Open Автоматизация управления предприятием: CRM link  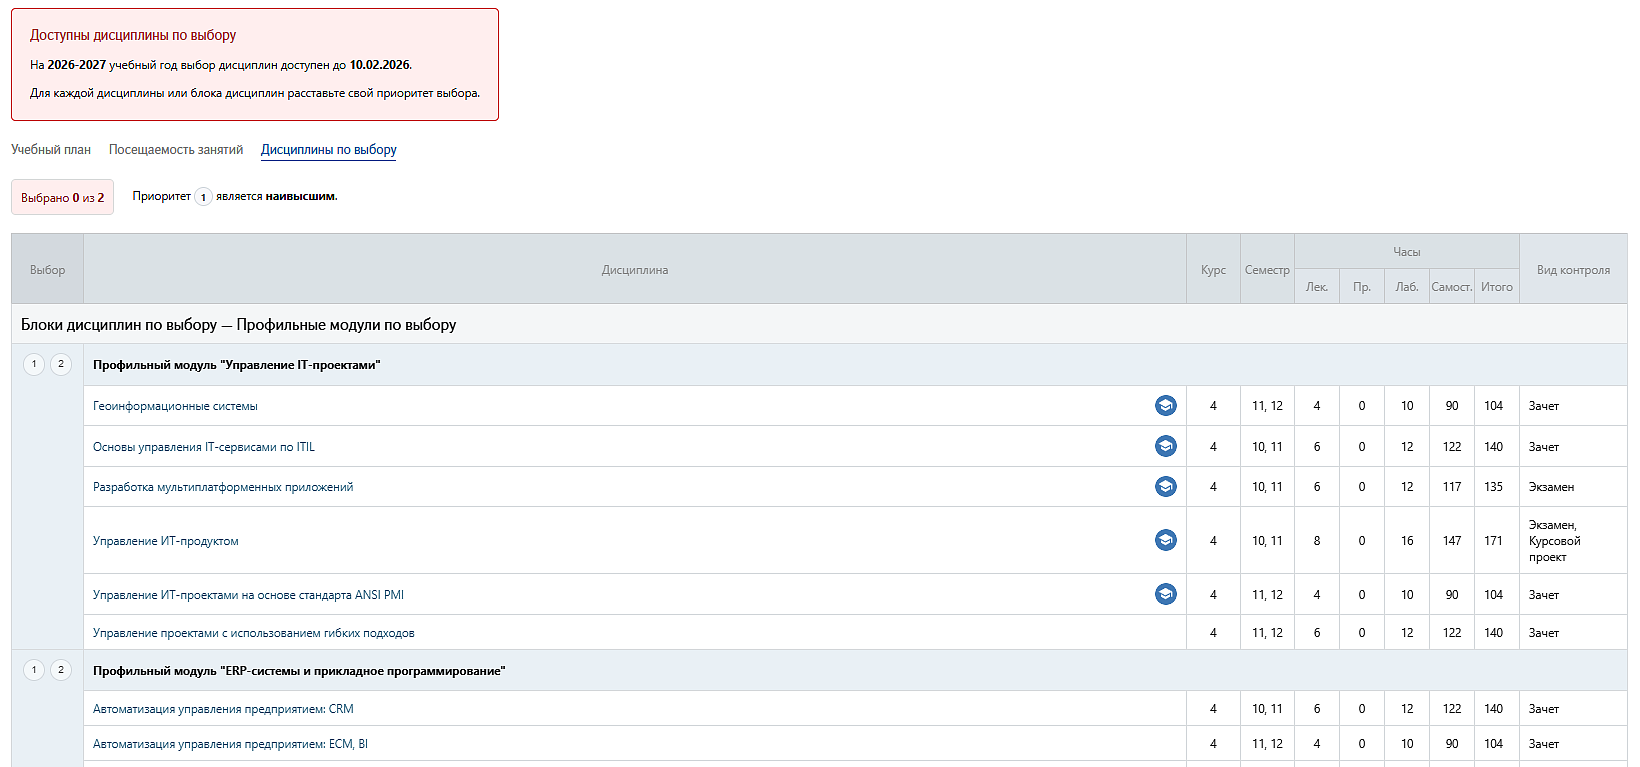point(223,709)
